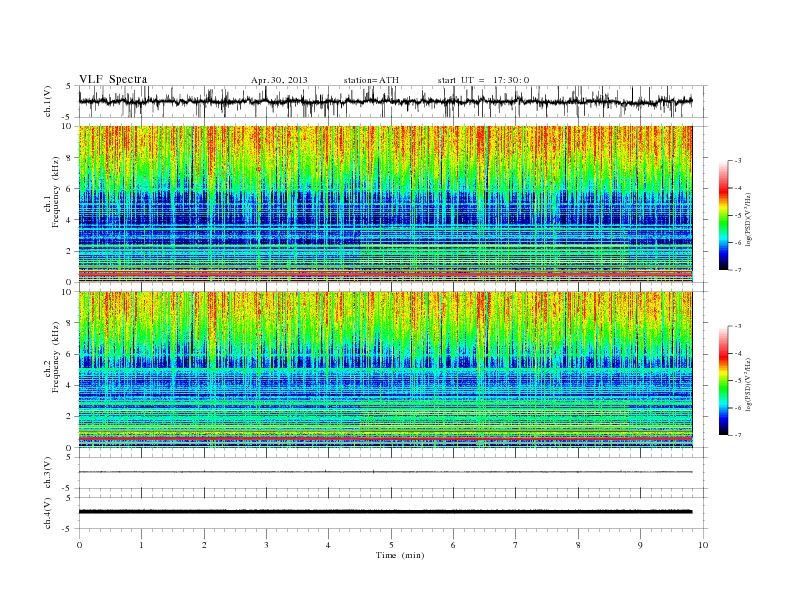Click the "1" tick on the time axis

(x=141, y=545)
